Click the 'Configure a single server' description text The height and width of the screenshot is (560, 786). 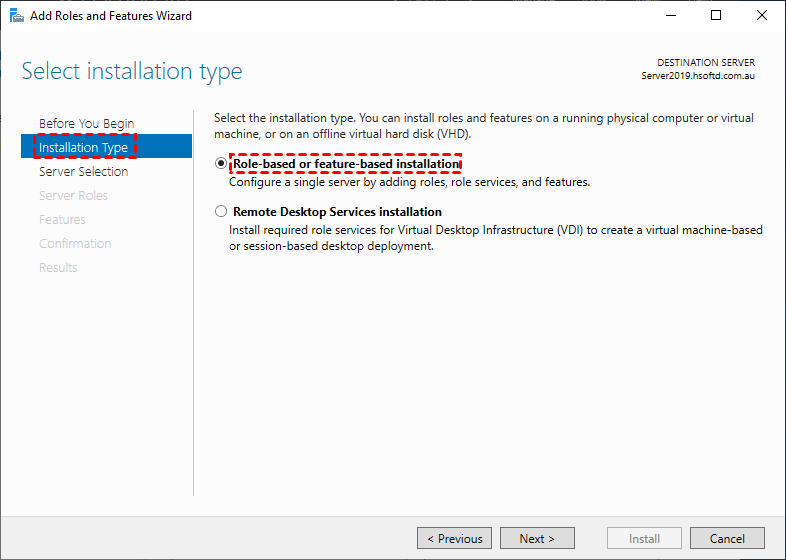click(x=410, y=182)
